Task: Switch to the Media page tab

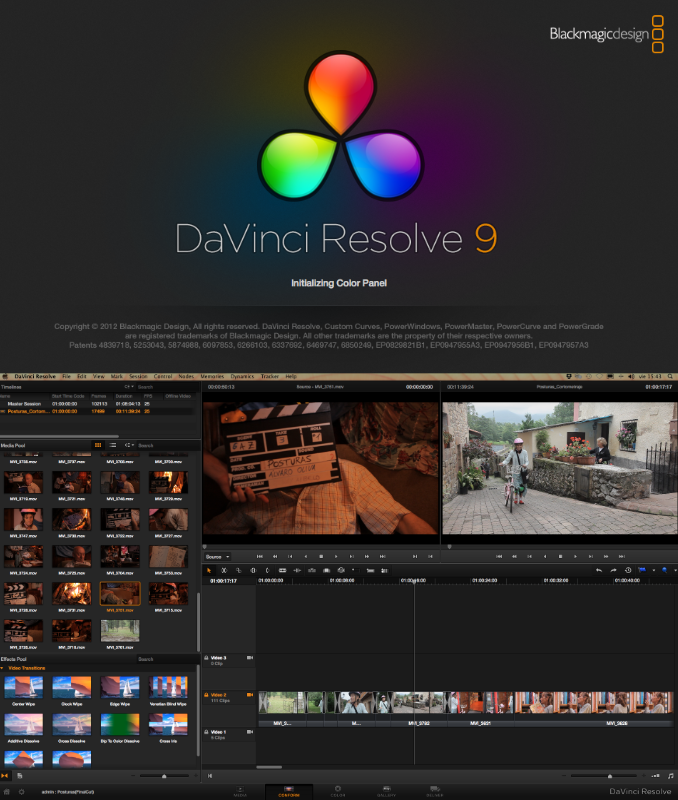Action: pos(240,792)
